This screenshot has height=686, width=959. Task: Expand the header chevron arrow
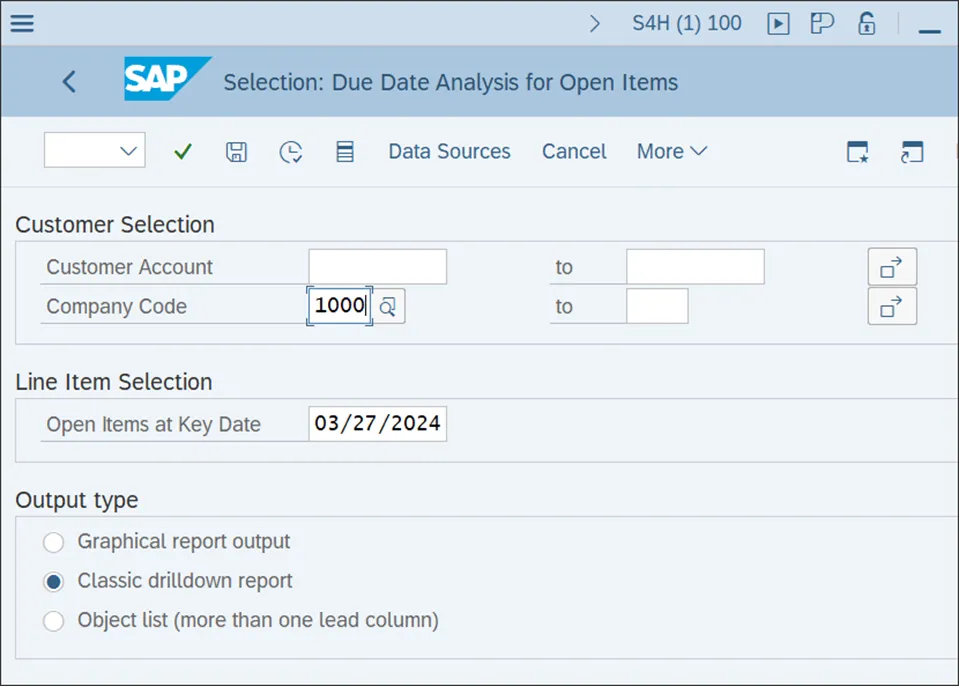coord(595,23)
